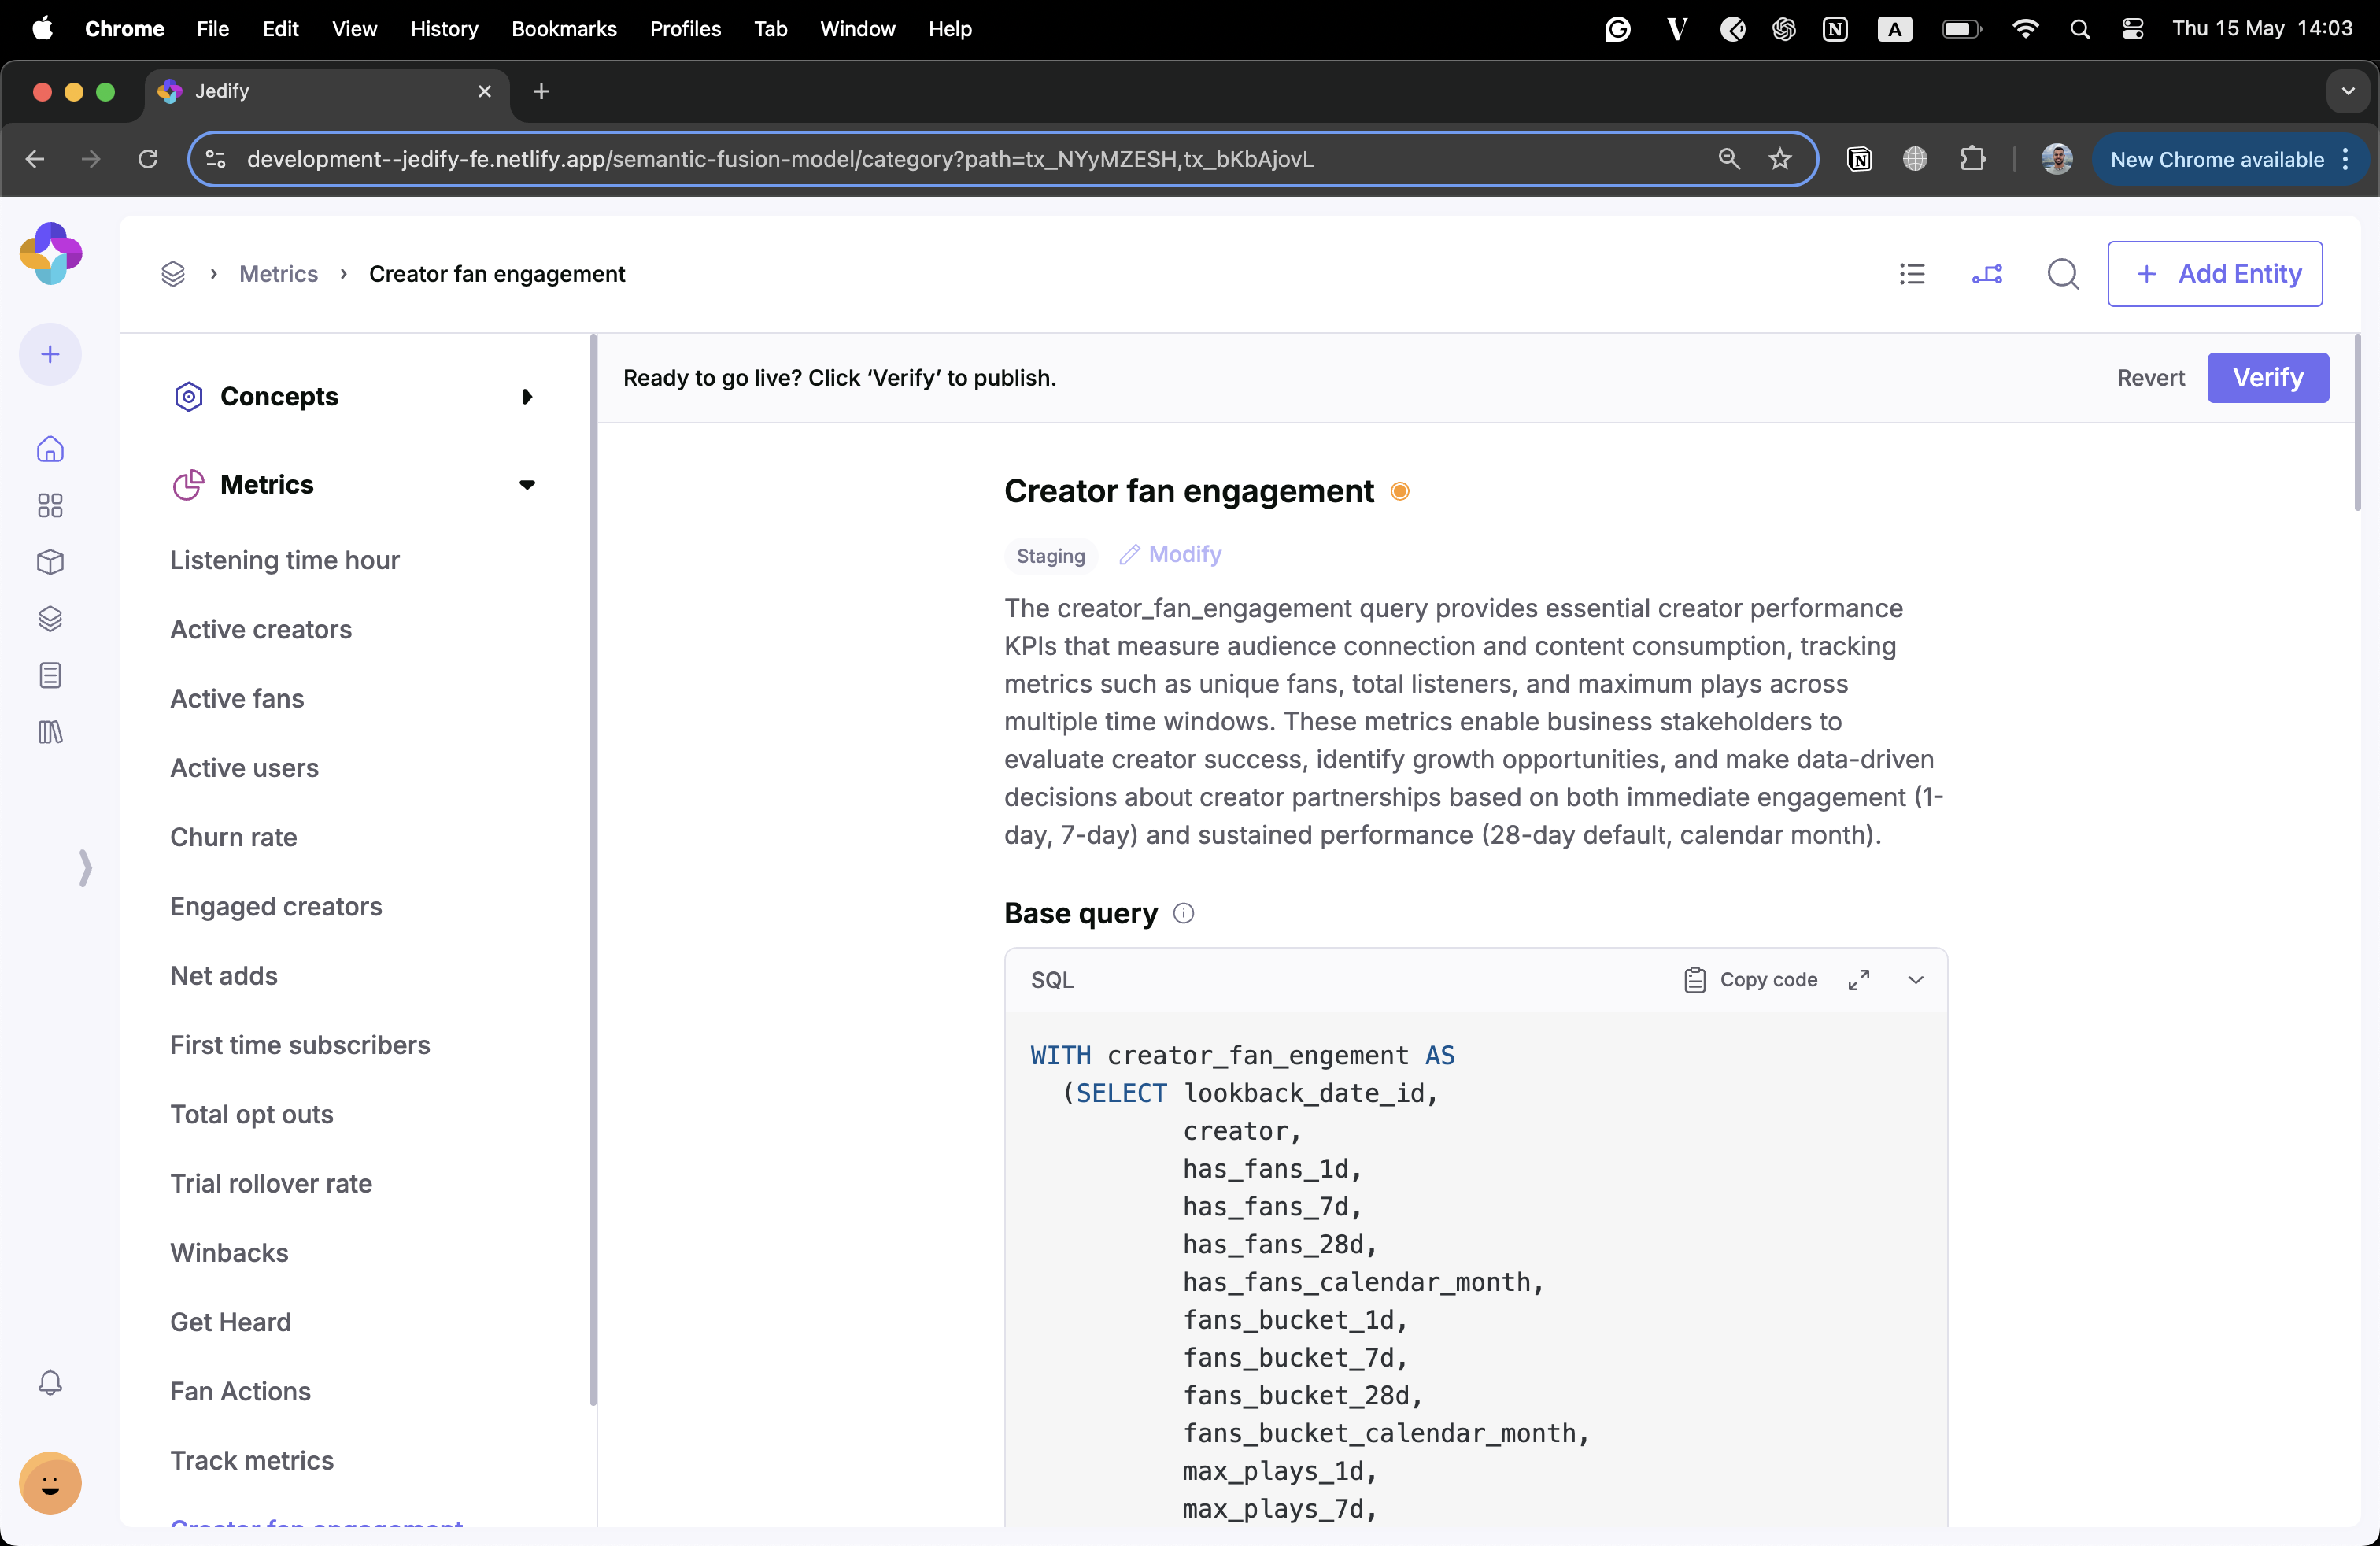Reload the page with the refresh icon
Screen dimensions: 2380x1546
pyautogui.click(x=148, y=159)
